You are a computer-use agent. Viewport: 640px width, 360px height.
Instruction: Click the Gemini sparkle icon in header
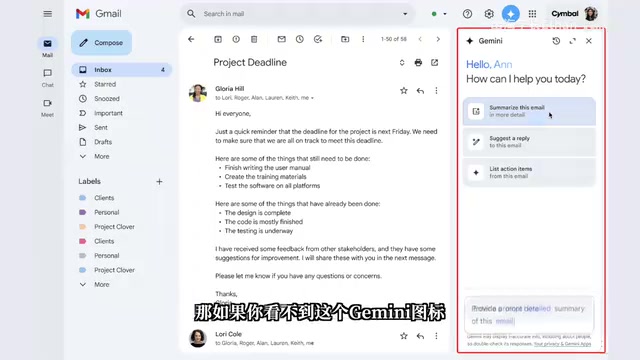tap(511, 14)
